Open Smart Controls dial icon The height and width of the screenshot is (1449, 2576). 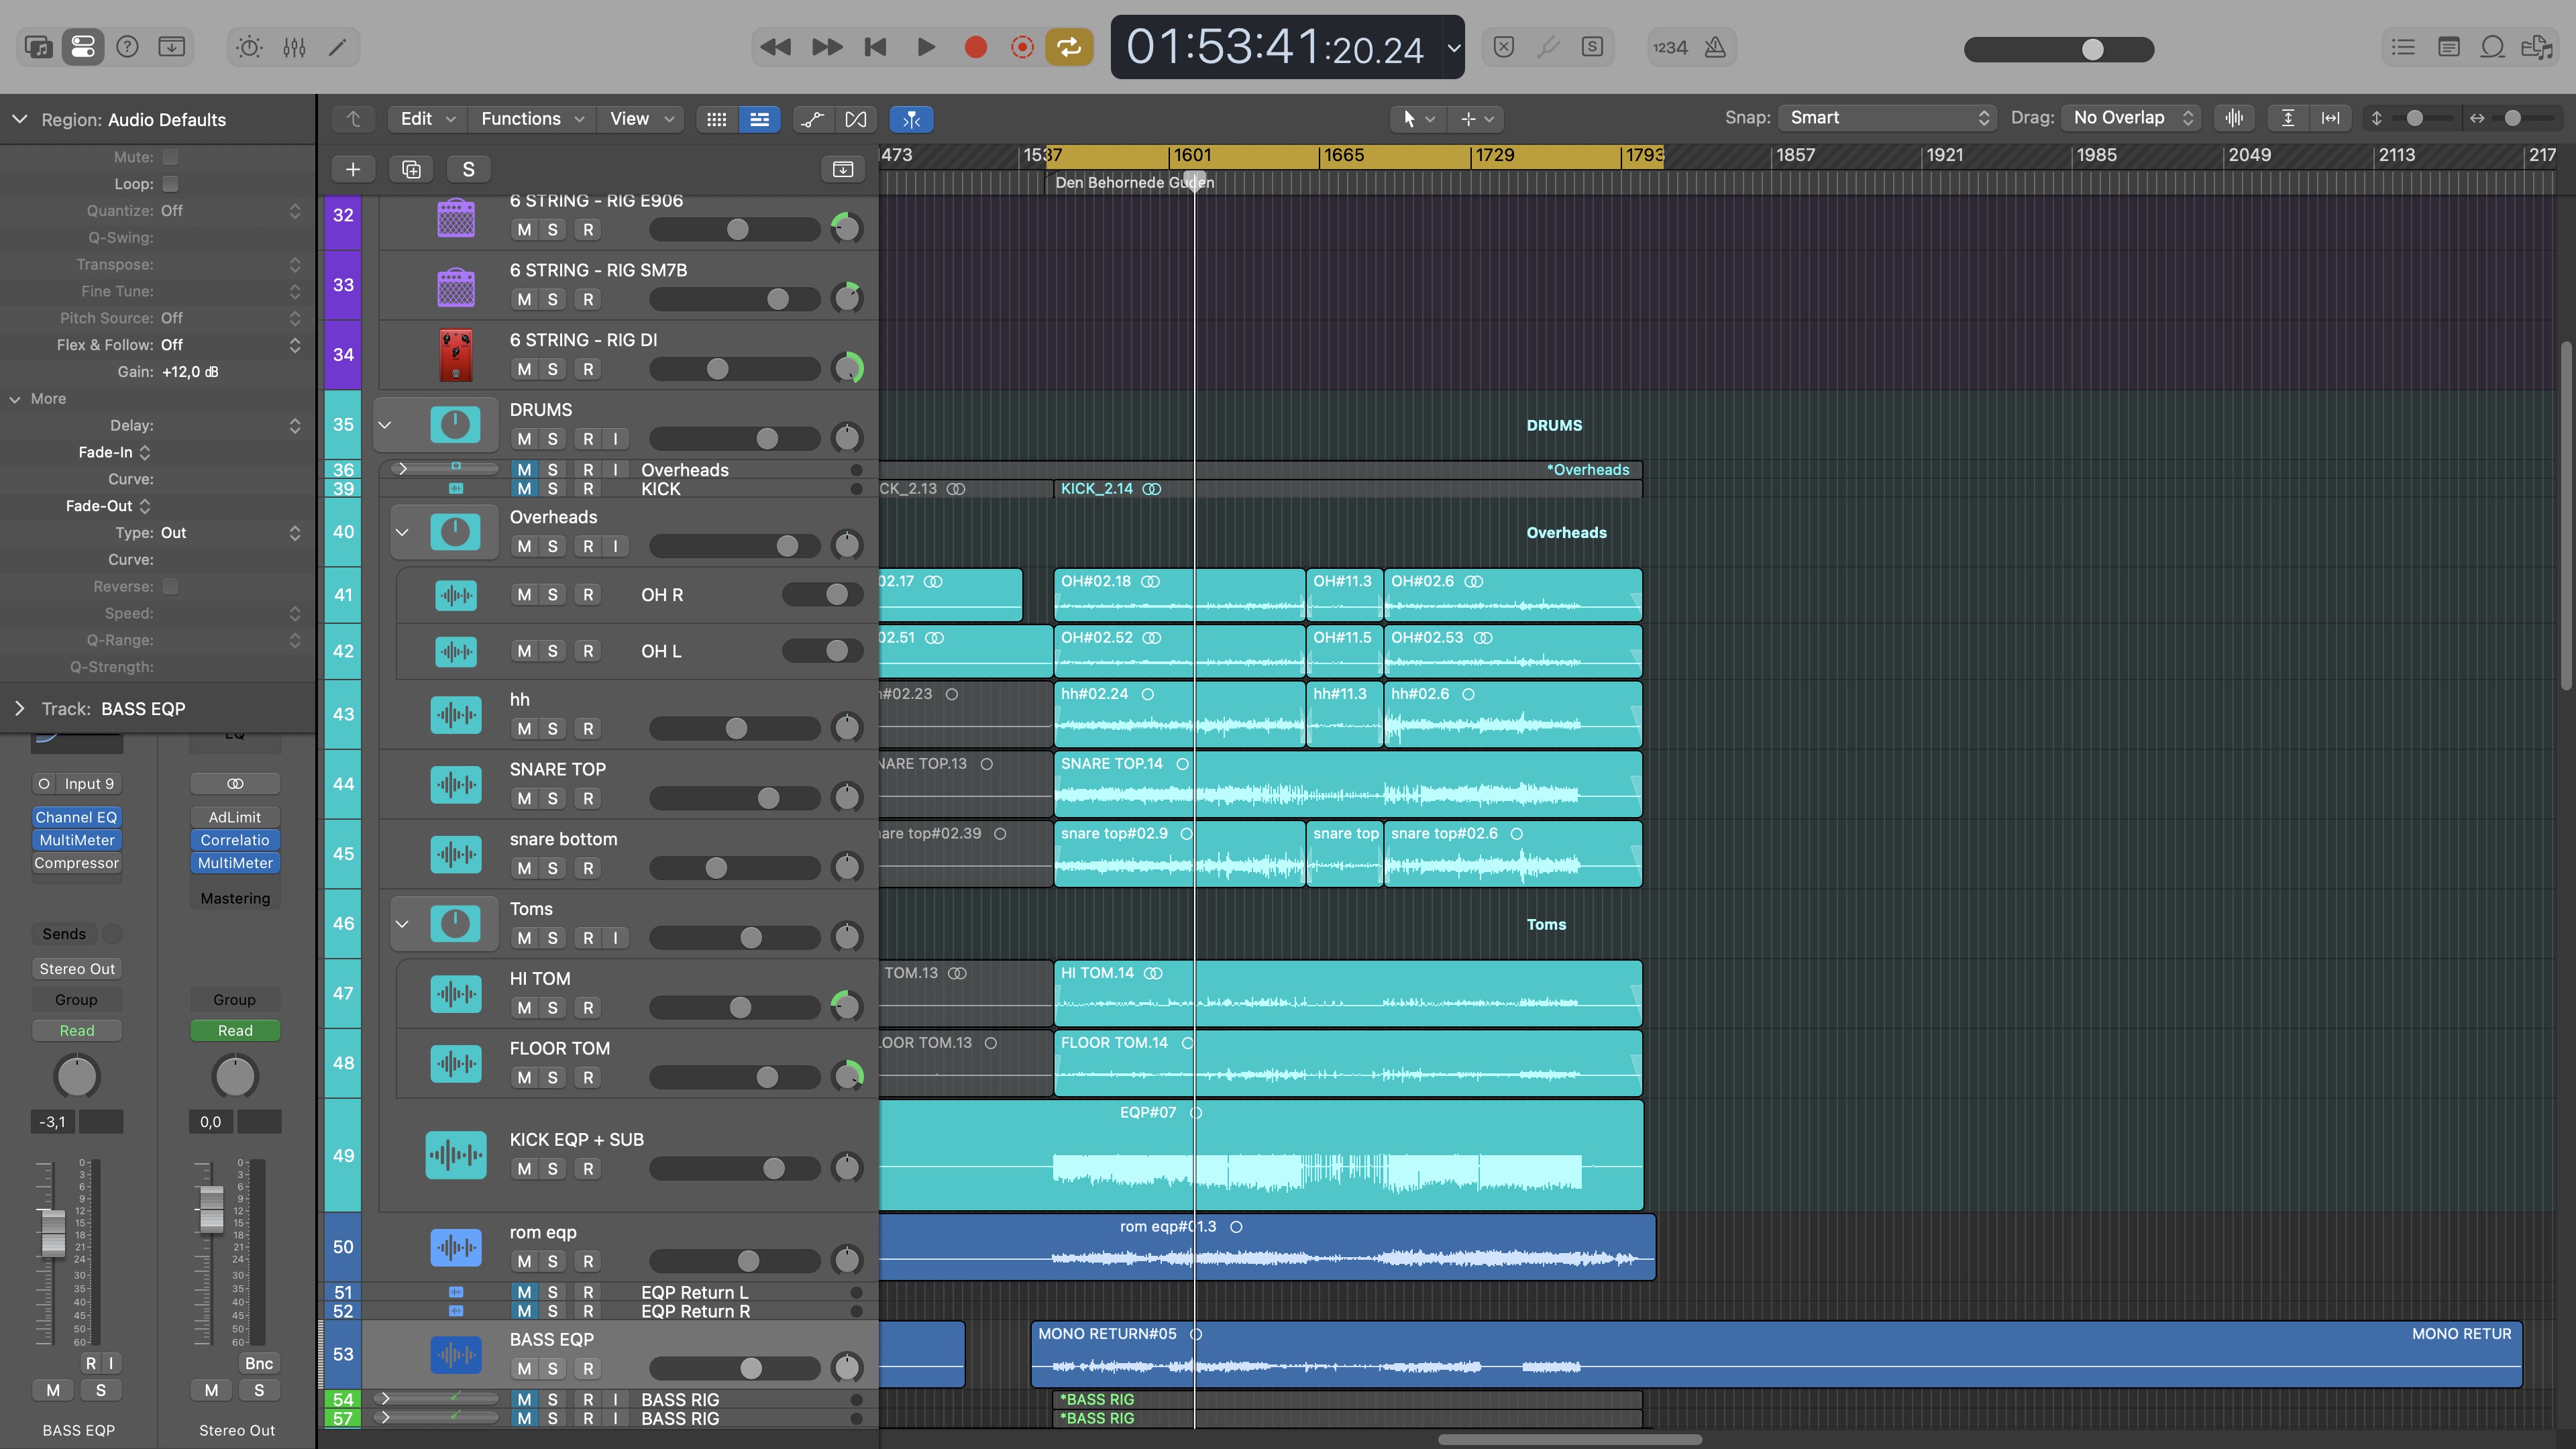point(249,47)
